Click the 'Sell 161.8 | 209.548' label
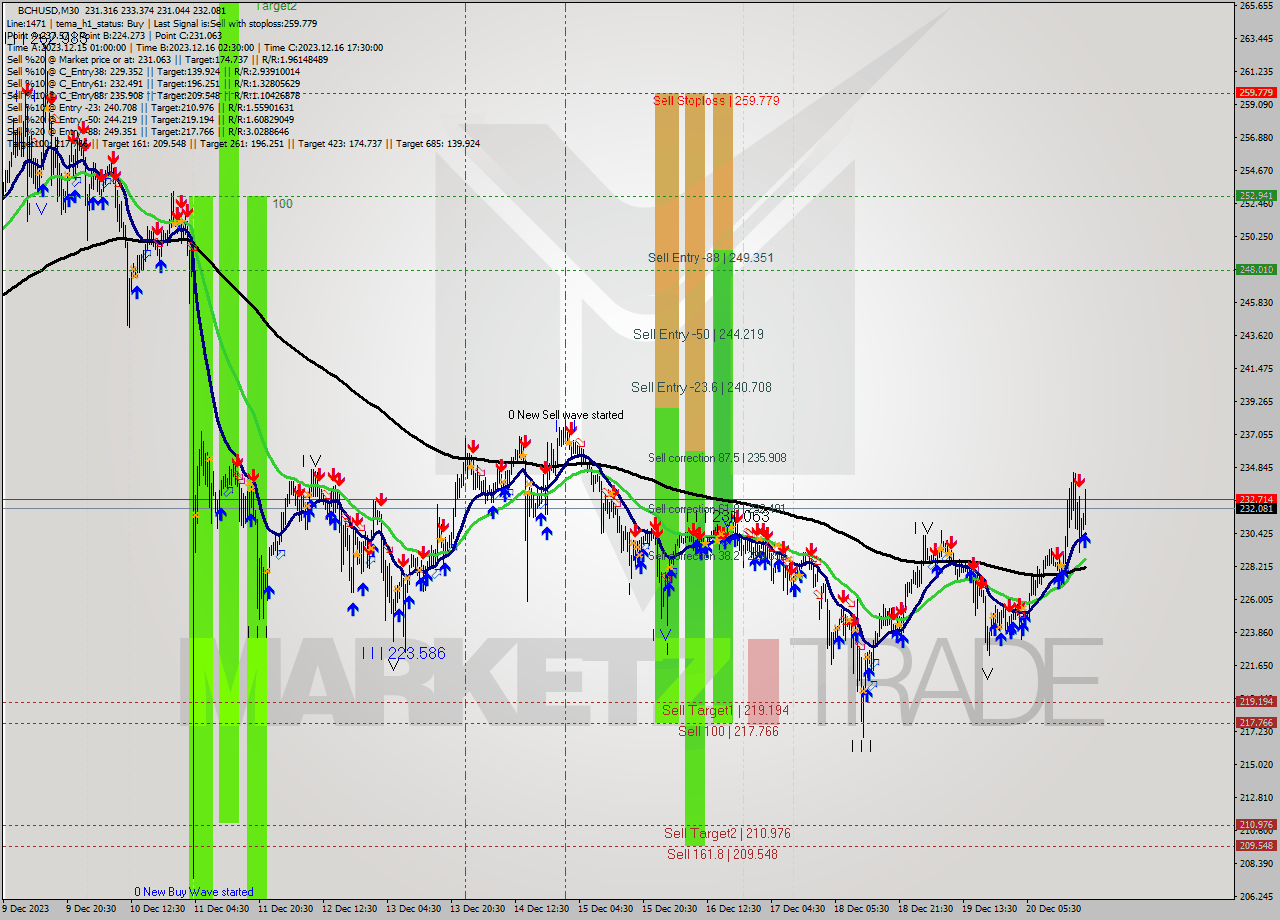The image size is (1280, 920). (722, 854)
